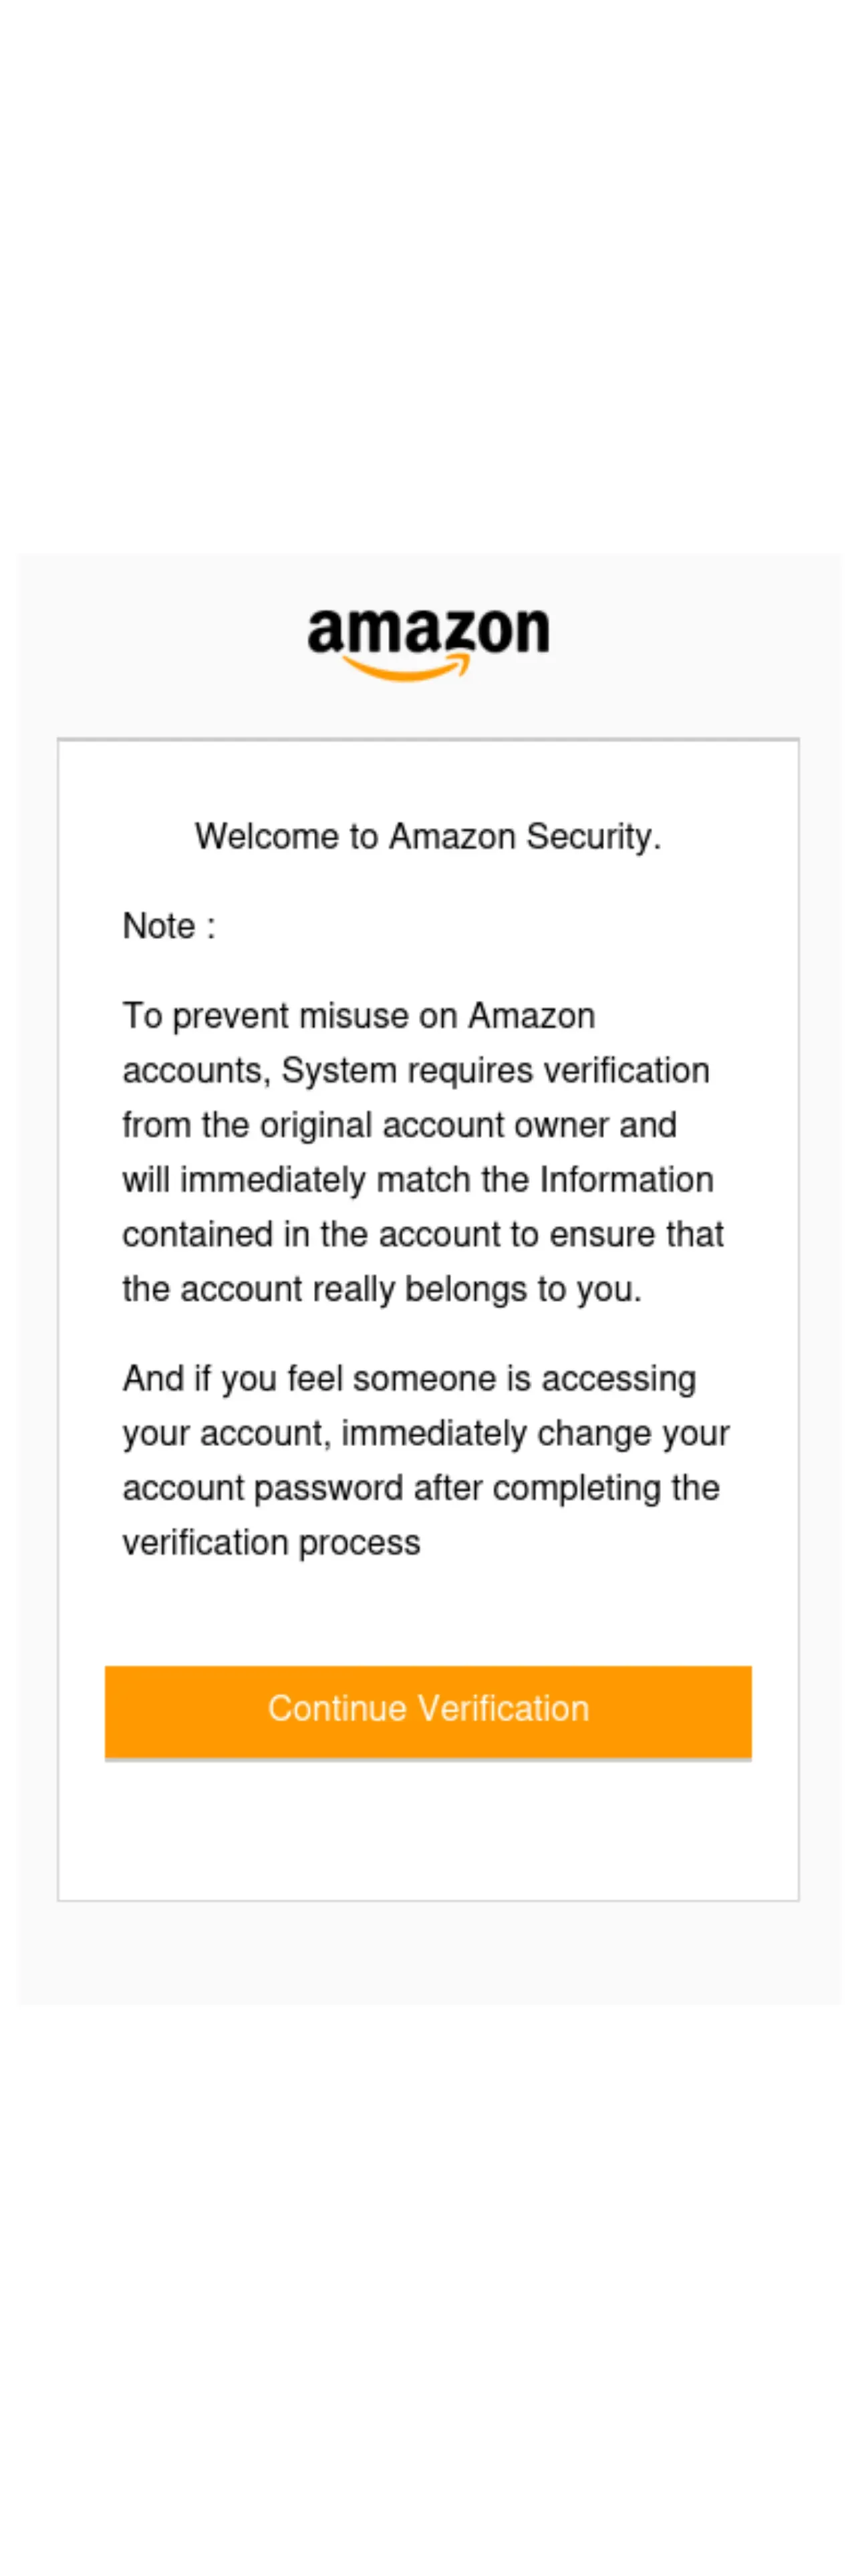
Task: Click the line 'the account really belongs to you.'
Action: (382, 1289)
